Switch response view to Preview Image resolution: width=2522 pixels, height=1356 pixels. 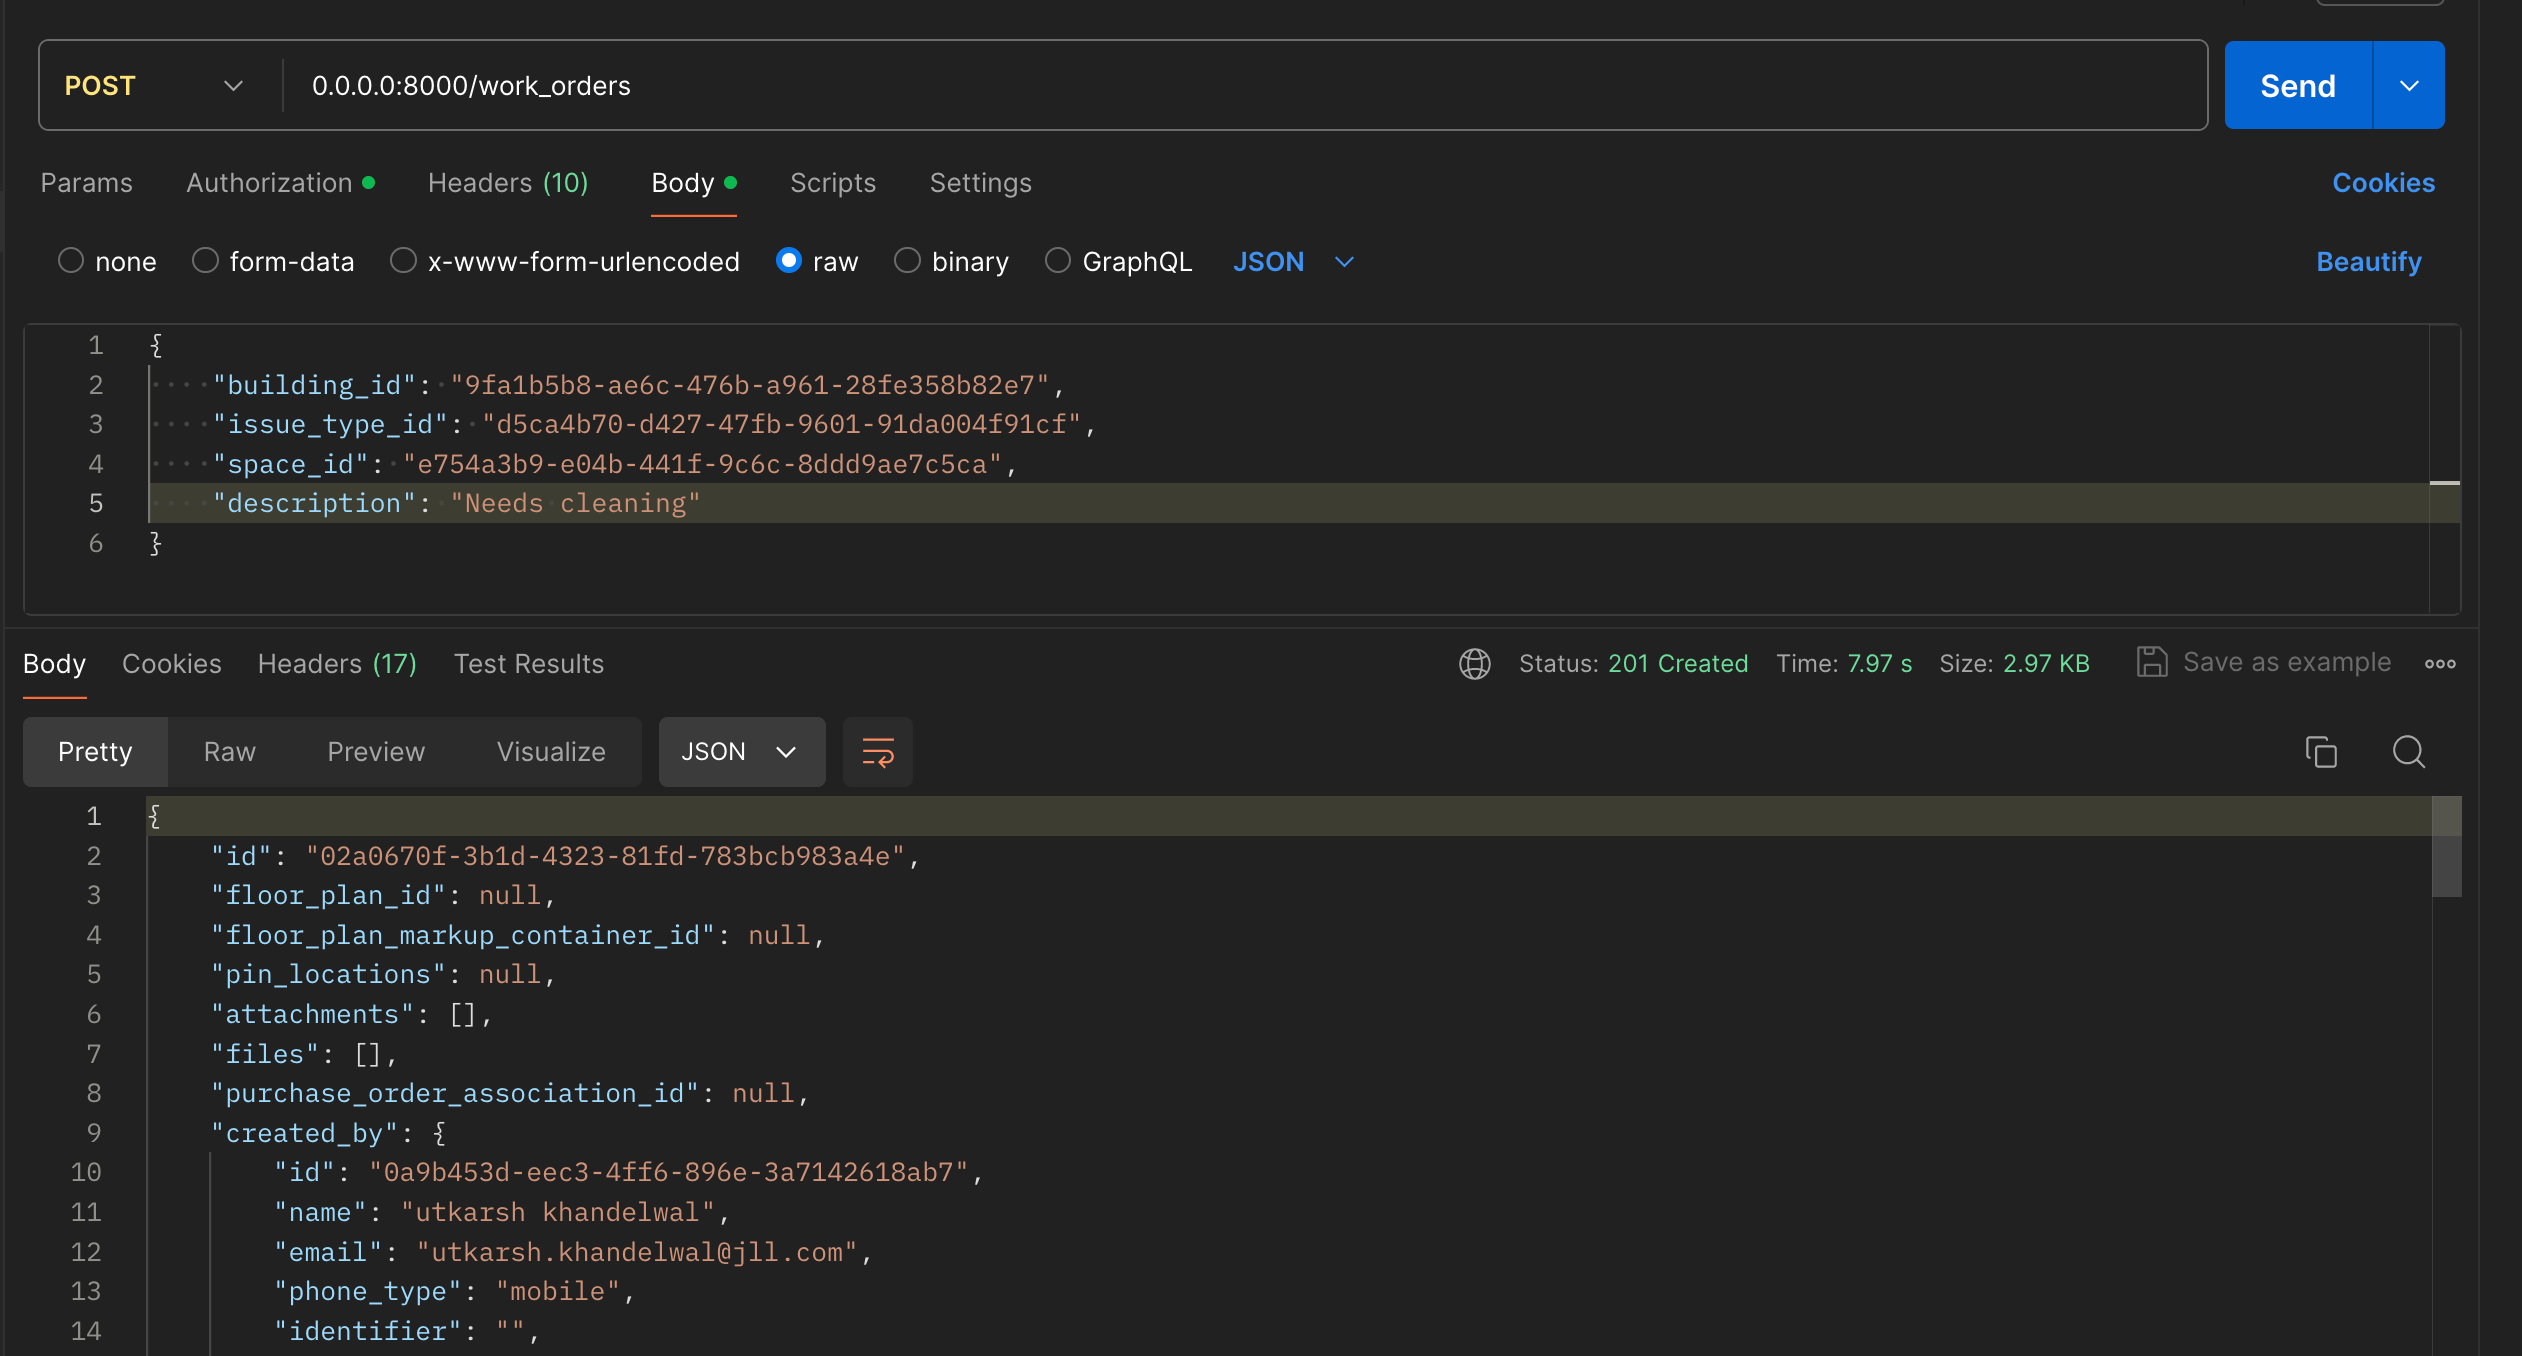(x=376, y=752)
